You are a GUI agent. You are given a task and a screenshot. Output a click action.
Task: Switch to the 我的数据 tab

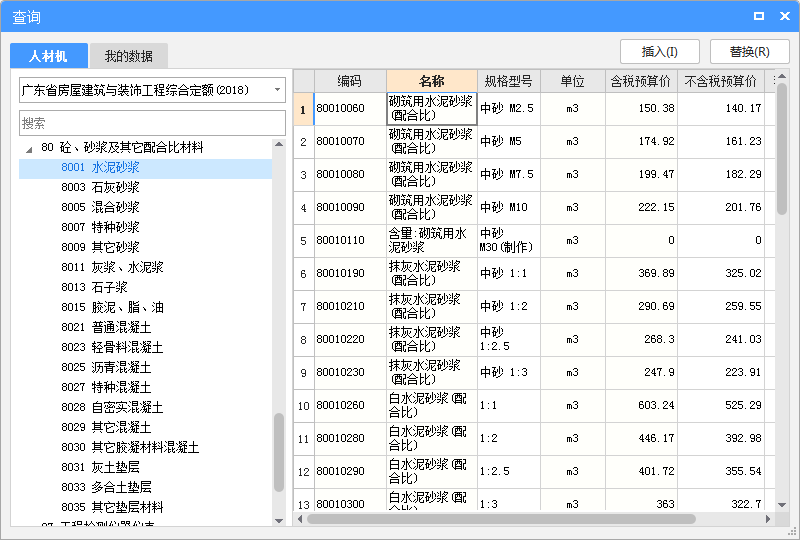[129, 56]
